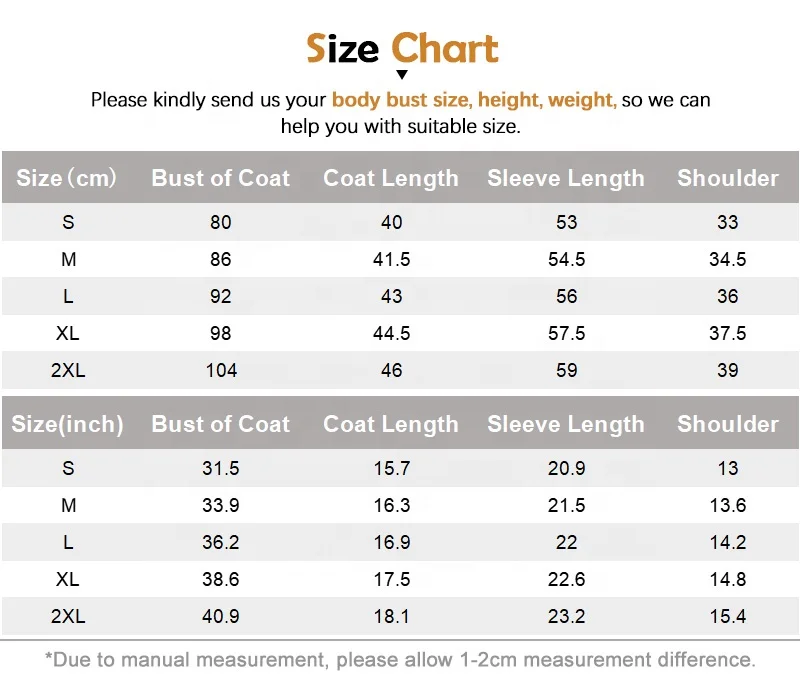Click the sleeve length value 57.5

(x=566, y=333)
